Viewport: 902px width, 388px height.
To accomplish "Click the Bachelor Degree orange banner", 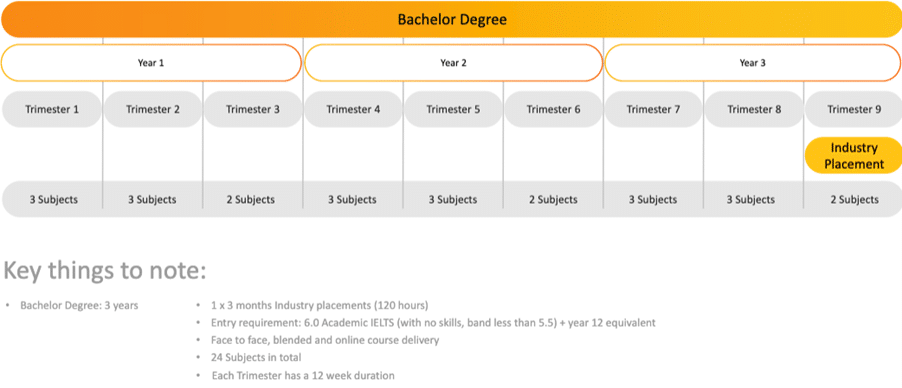I will pyautogui.click(x=452, y=20).
